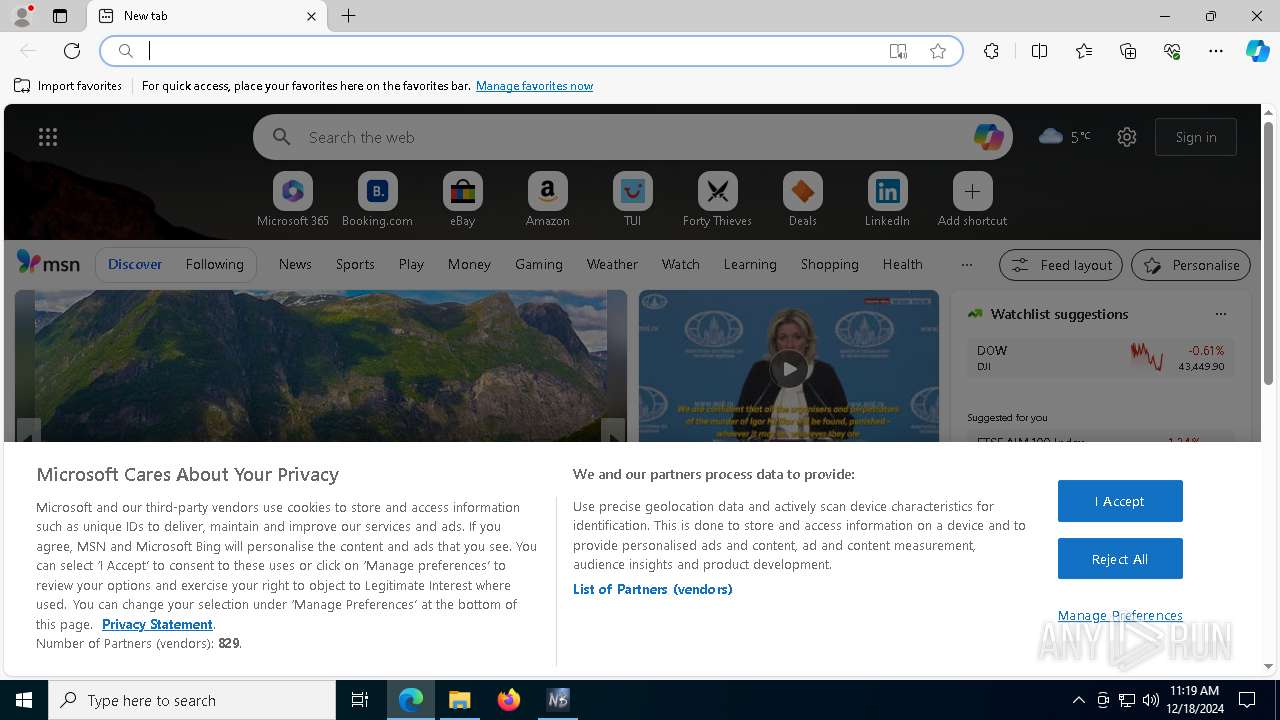Image resolution: width=1280 pixels, height=720 pixels.
Task: Launch Firefox from taskbar
Action: (509, 700)
